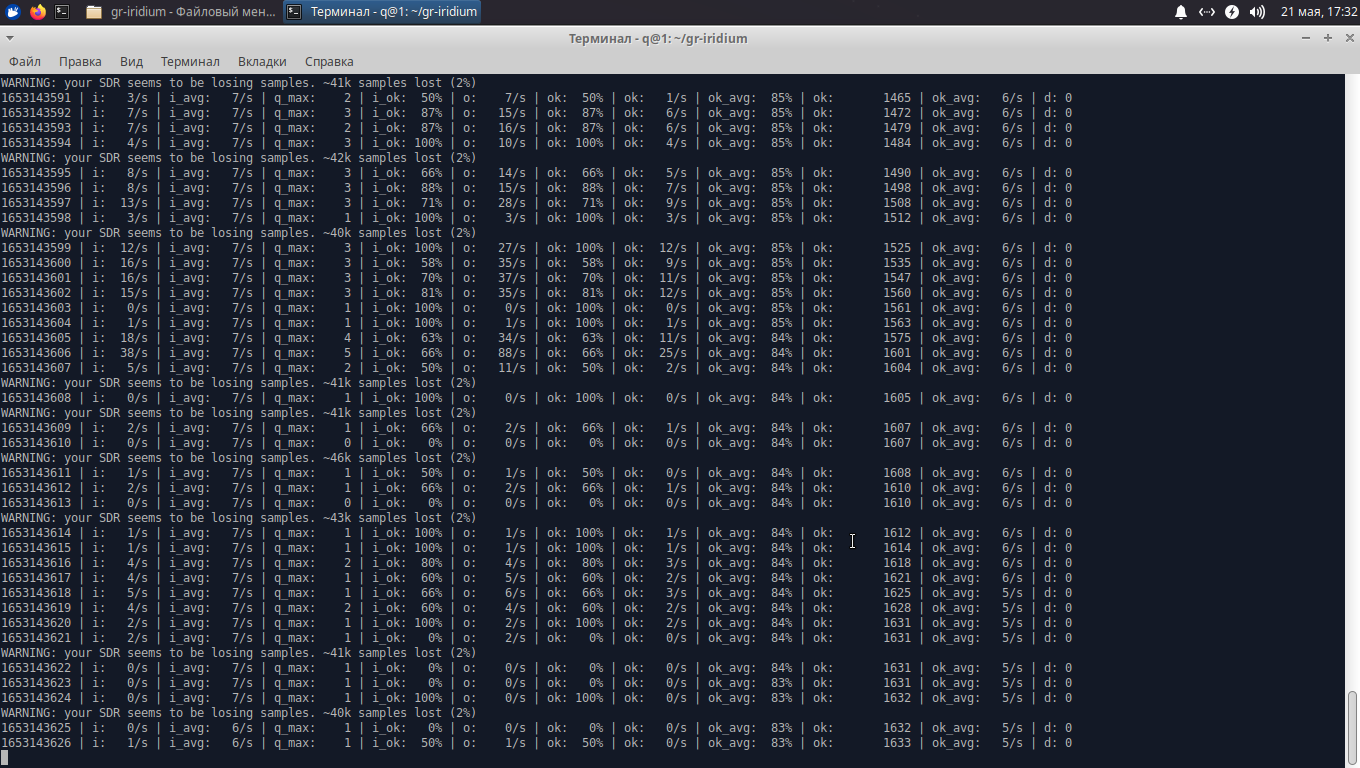Click the warning line with ~43k samples lost

(x=238, y=518)
